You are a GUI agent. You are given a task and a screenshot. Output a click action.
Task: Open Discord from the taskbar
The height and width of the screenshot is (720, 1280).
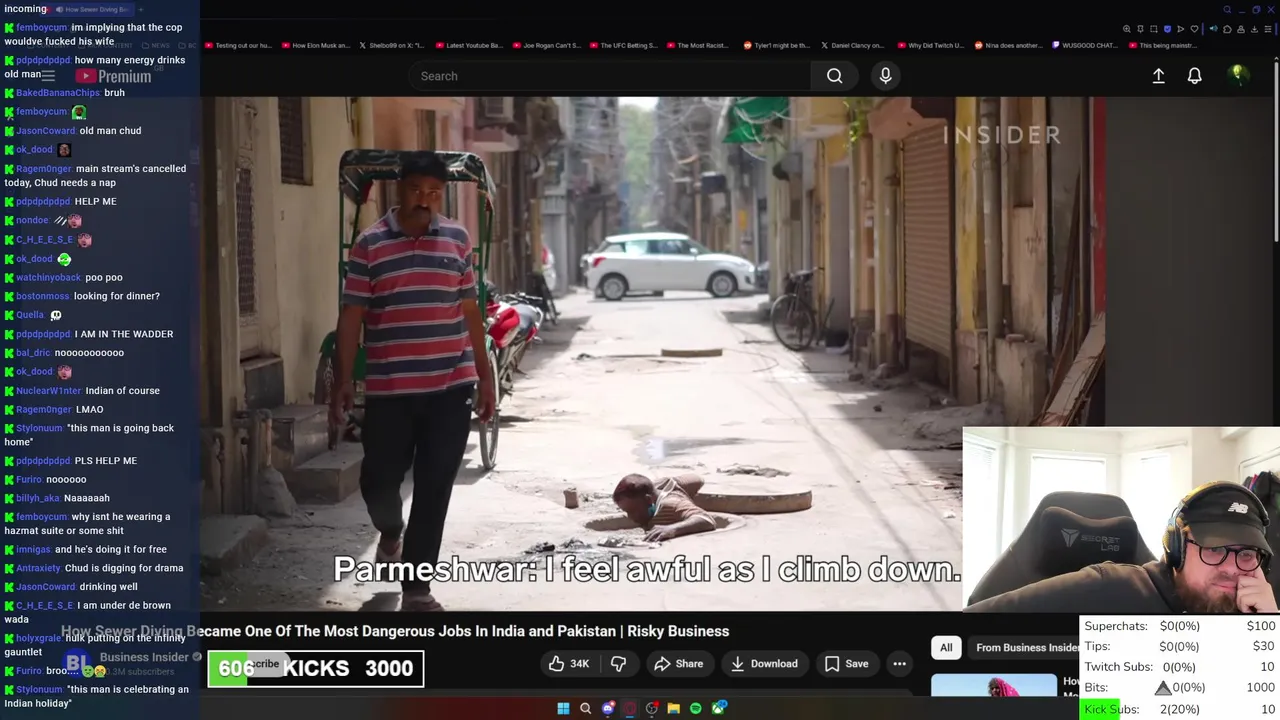coord(608,708)
